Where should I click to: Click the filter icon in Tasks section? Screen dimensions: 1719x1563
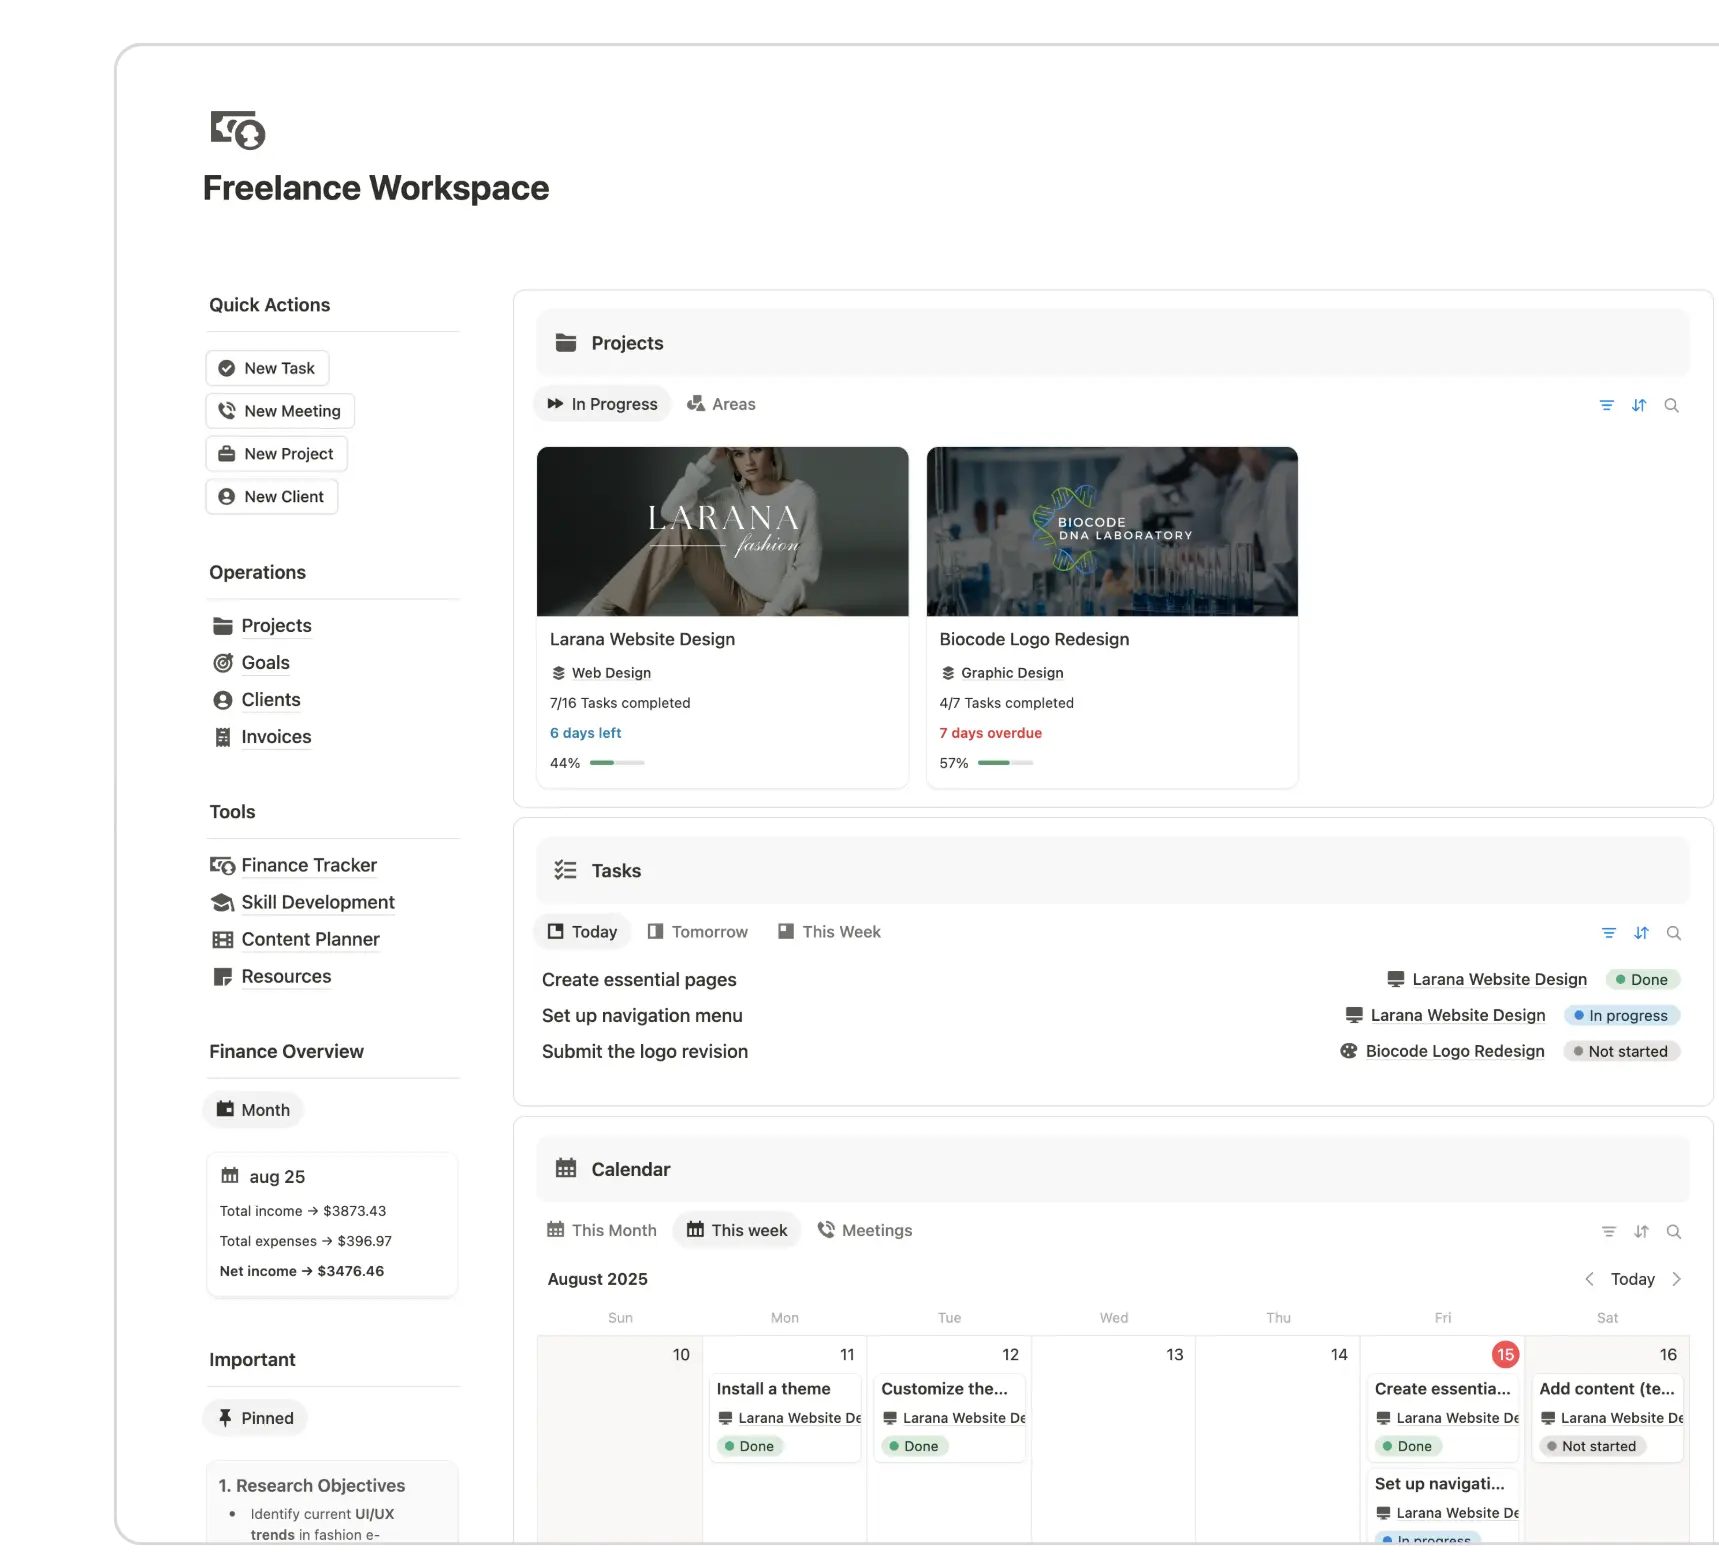tap(1608, 933)
